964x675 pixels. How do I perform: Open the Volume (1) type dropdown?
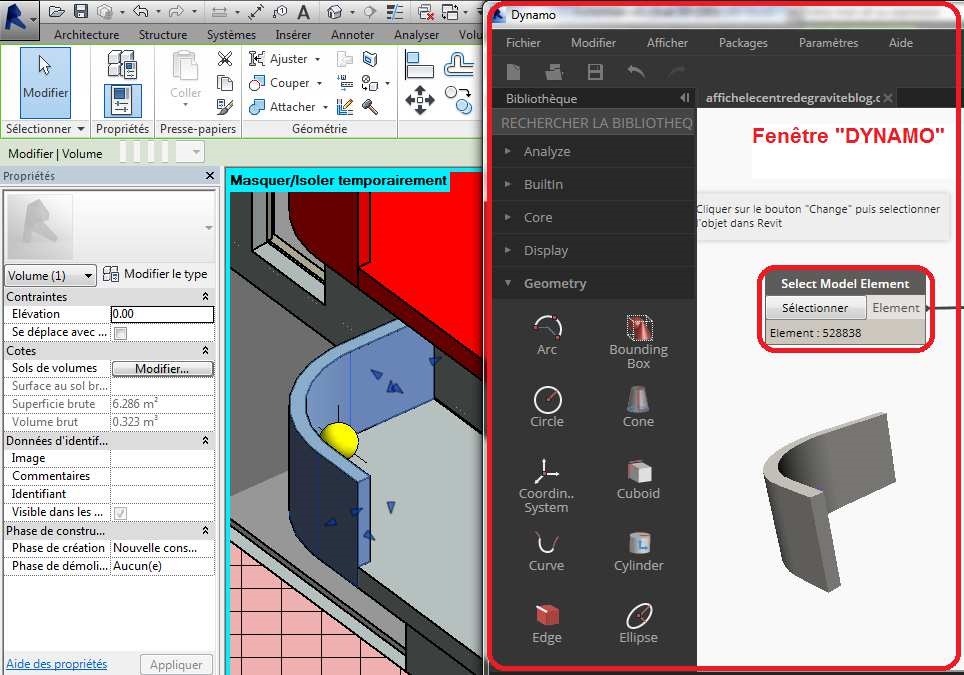pos(50,275)
